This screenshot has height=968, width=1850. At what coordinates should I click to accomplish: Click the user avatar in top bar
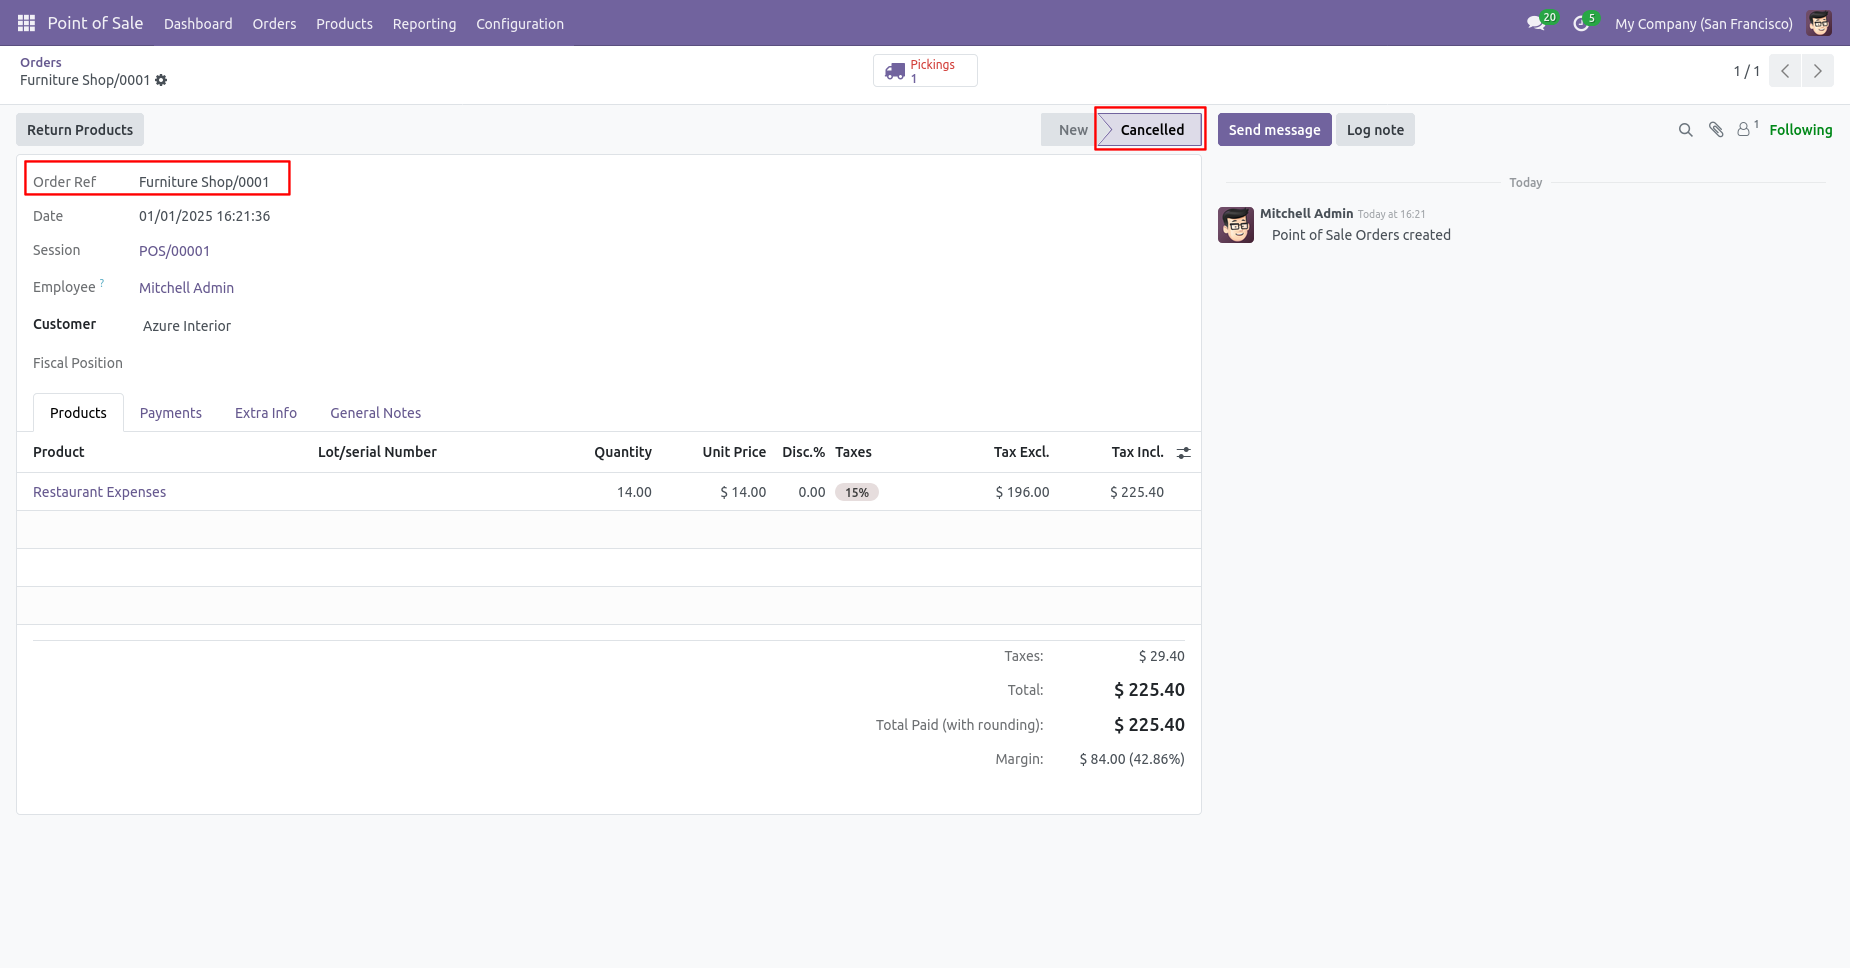(1819, 23)
